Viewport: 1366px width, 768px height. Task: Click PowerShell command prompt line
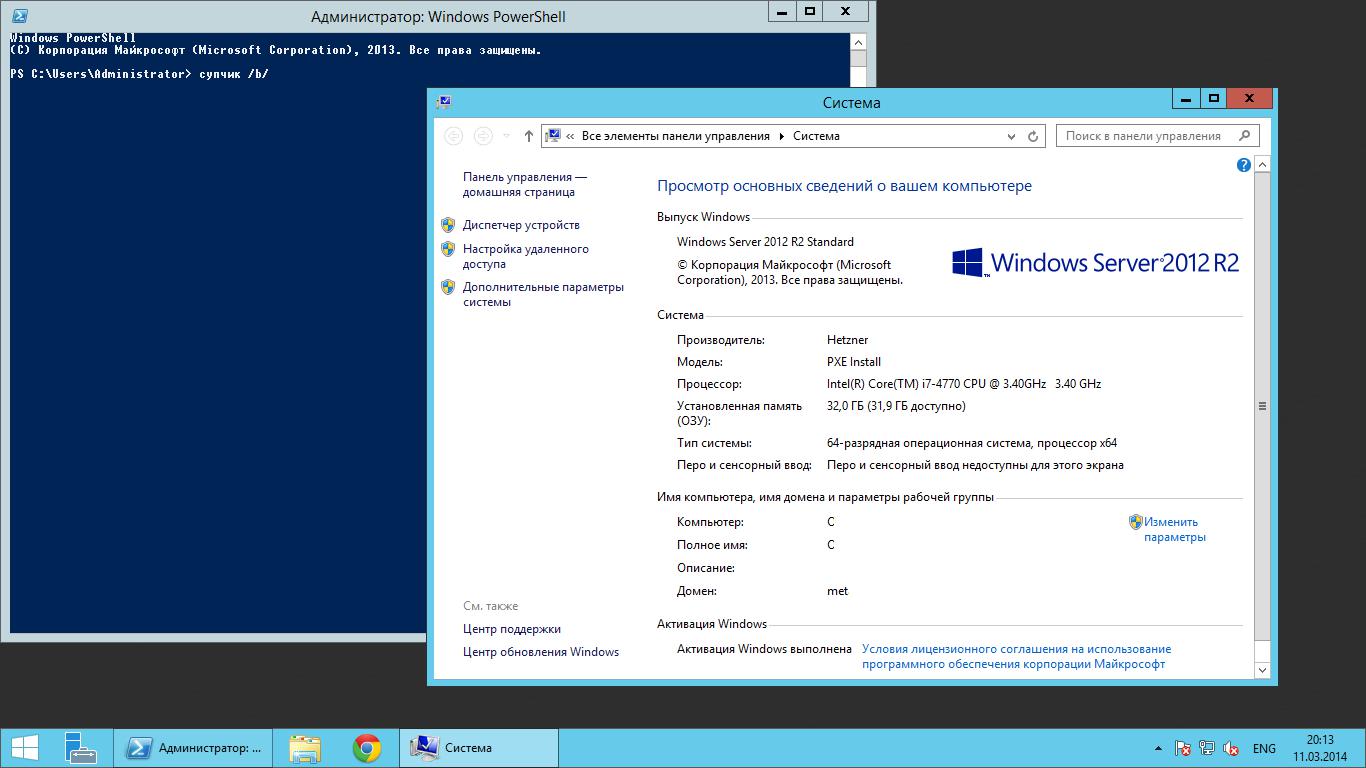[x=140, y=74]
